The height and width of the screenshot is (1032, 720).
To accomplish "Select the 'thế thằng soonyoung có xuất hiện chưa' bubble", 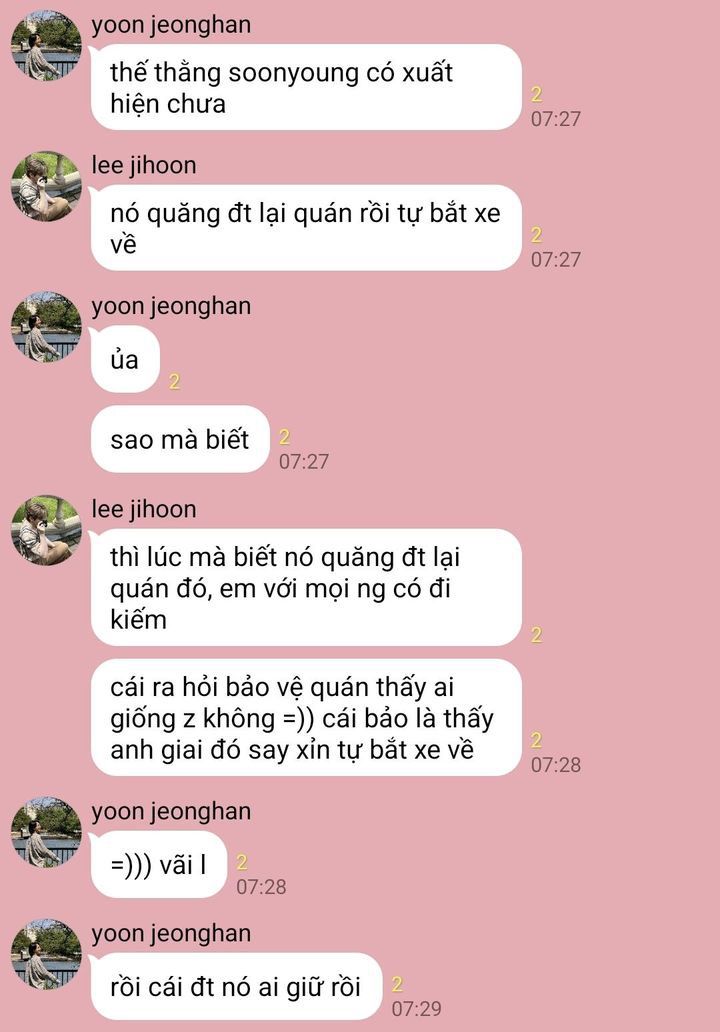I will tap(306, 88).
